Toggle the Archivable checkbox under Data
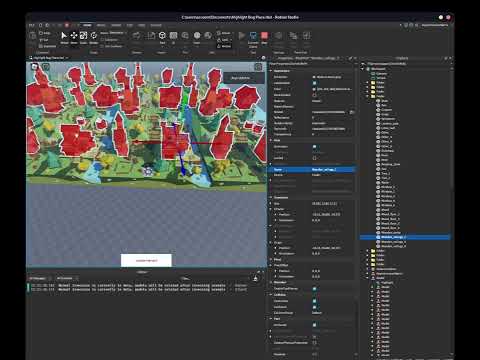This screenshot has width=480, height=360. [314, 147]
